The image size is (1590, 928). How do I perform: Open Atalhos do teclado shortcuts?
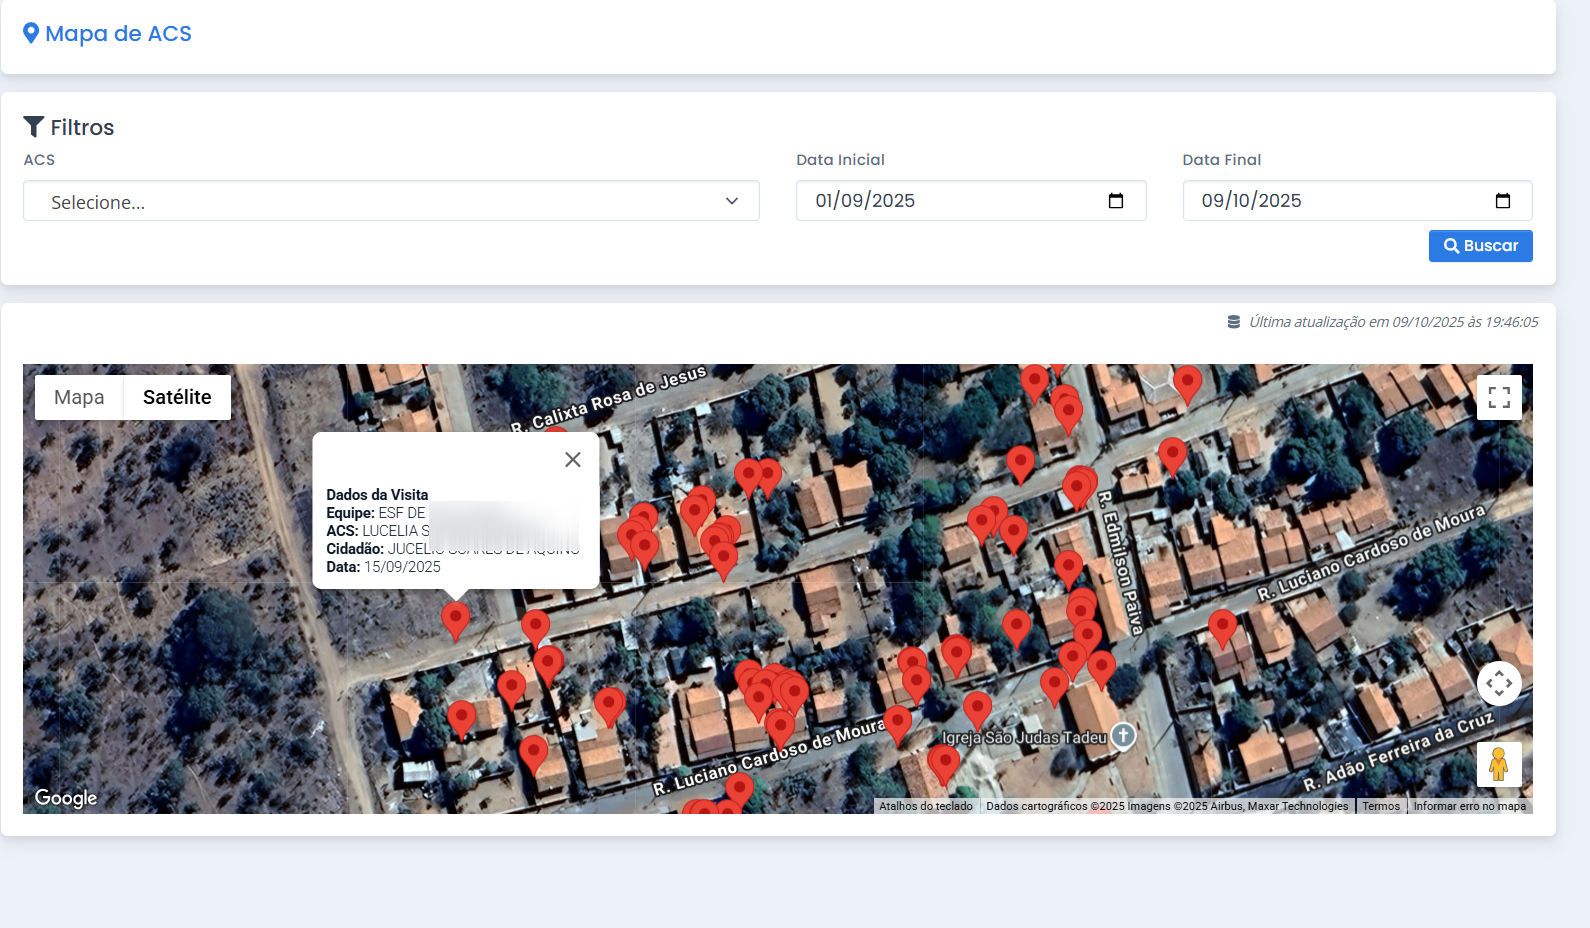926,806
